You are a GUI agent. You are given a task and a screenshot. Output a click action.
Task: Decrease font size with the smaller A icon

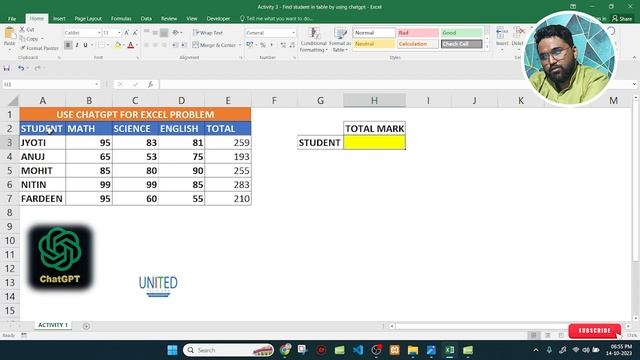click(135, 33)
